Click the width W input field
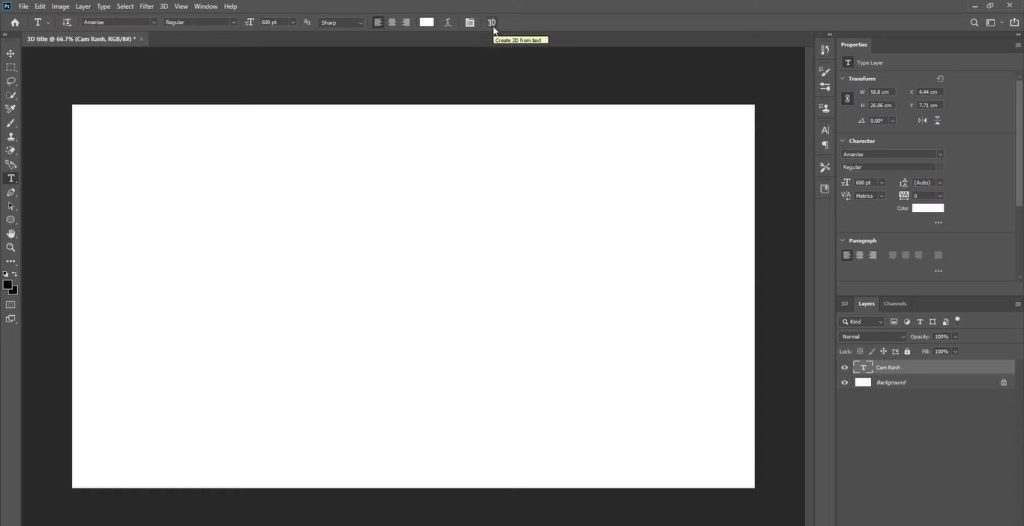This screenshot has width=1024, height=526. [882, 92]
